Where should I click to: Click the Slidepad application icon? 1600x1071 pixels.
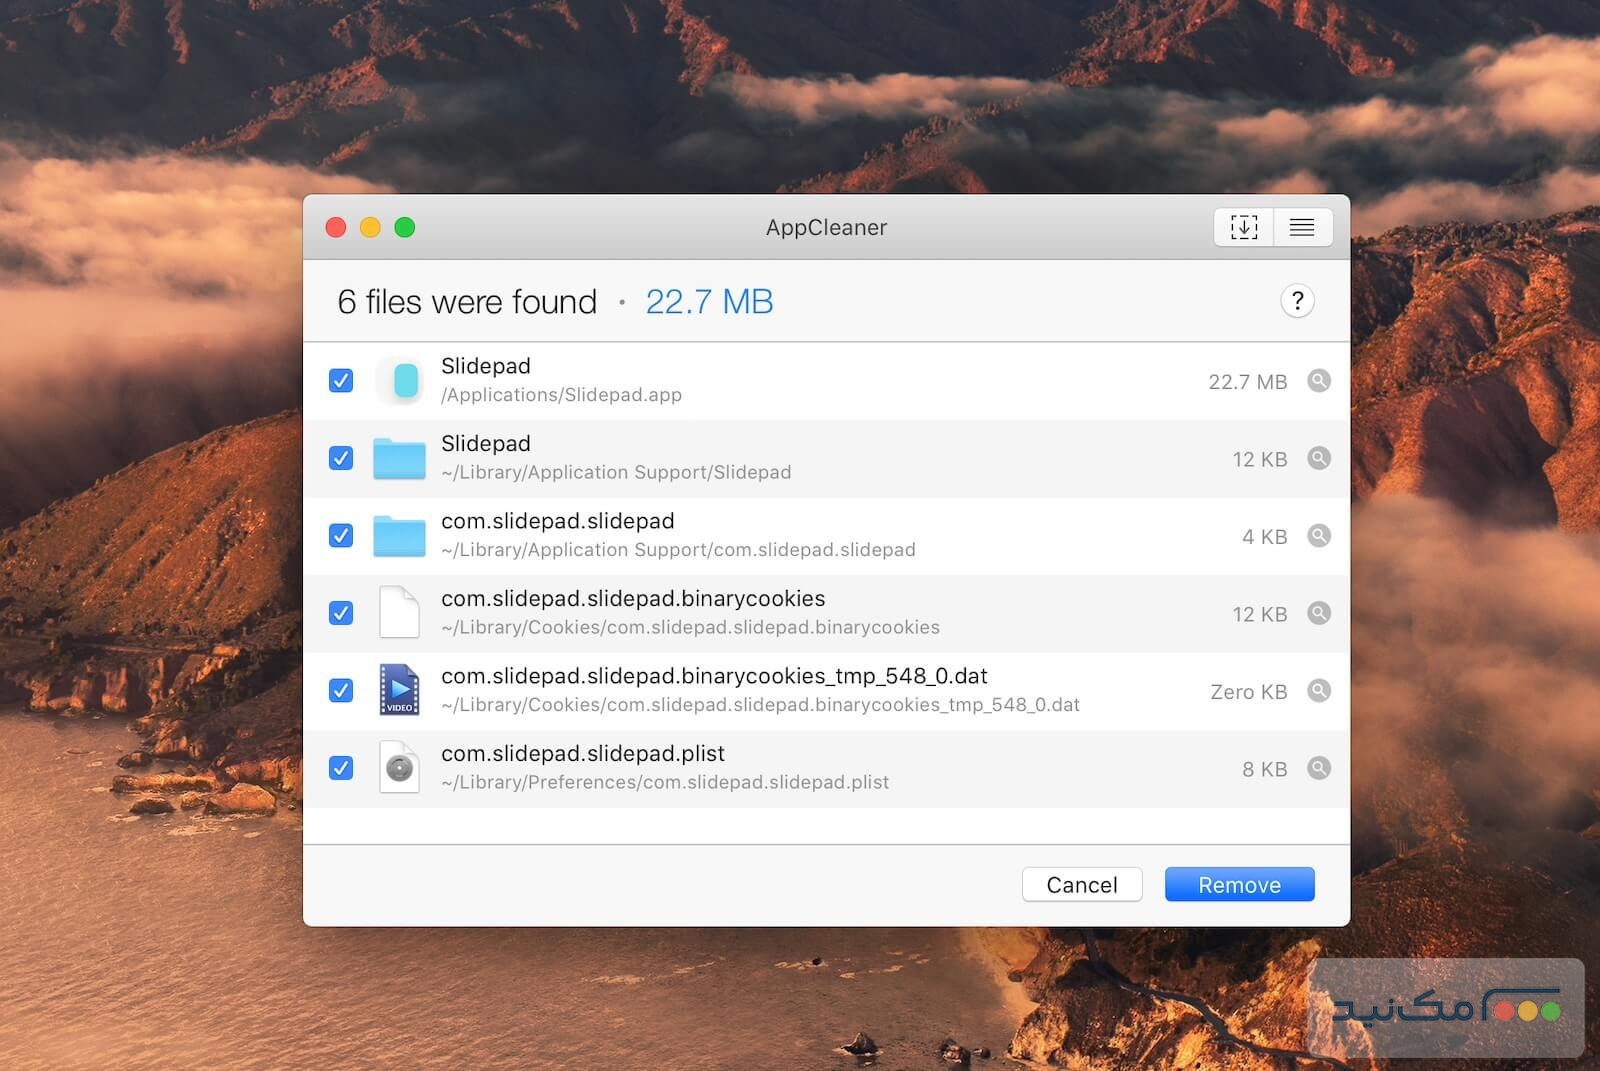click(x=400, y=381)
